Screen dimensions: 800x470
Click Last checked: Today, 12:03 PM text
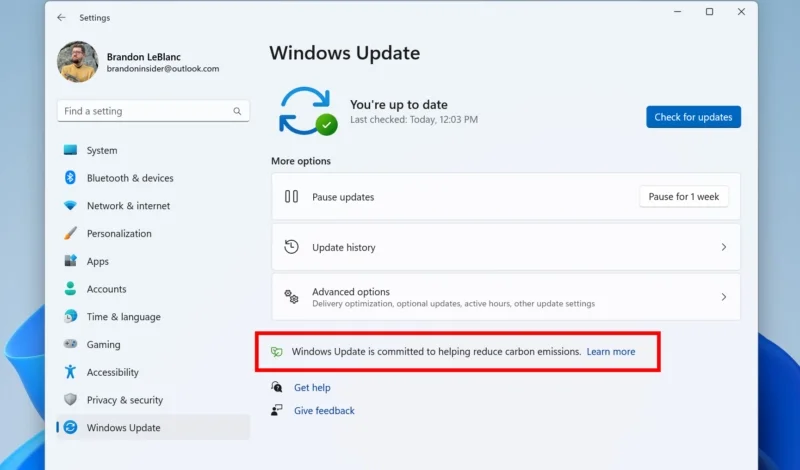pyautogui.click(x=414, y=119)
